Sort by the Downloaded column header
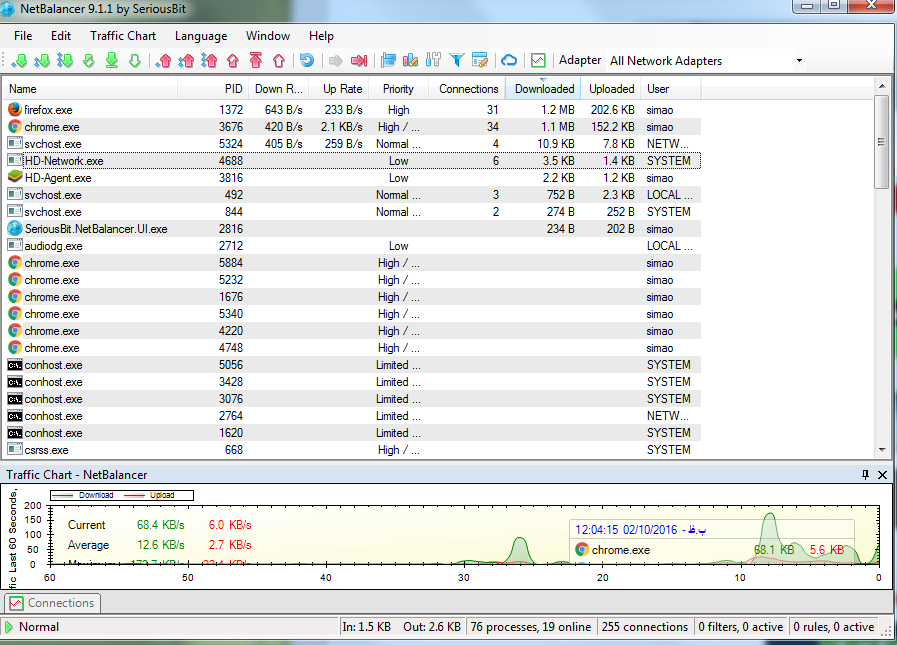Viewport: 897px width, 645px height. click(543, 89)
